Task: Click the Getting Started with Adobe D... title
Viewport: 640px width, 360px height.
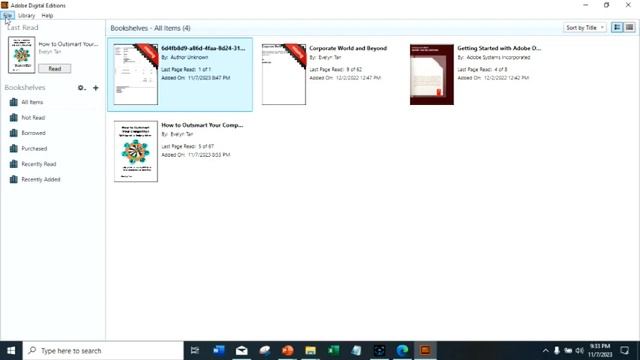Action: coord(499,48)
